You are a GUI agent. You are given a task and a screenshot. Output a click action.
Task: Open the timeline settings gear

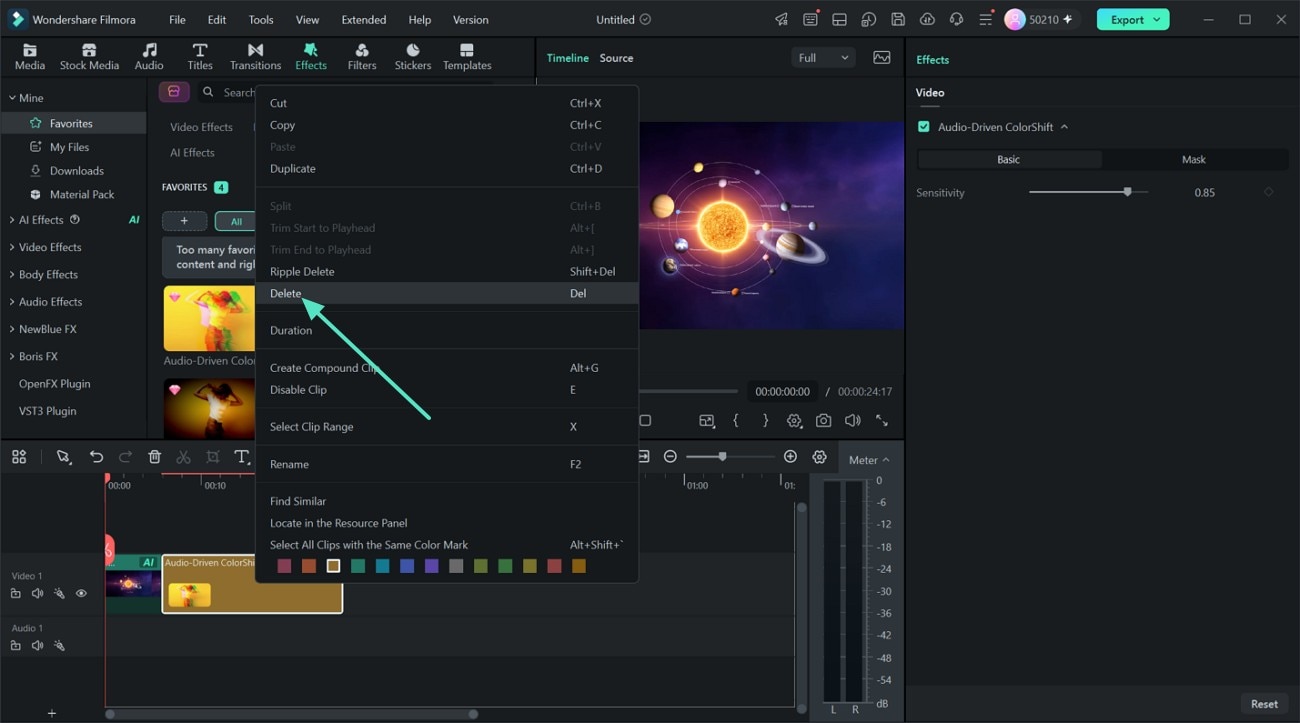[819, 457]
